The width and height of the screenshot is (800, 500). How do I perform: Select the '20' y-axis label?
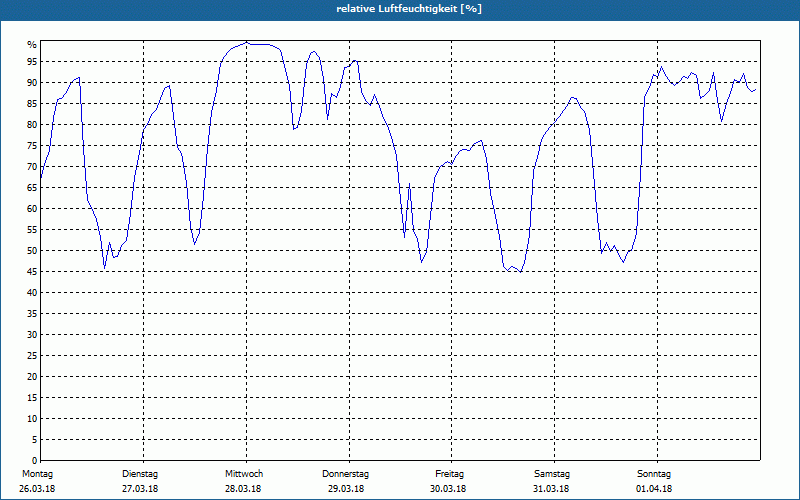(32, 377)
